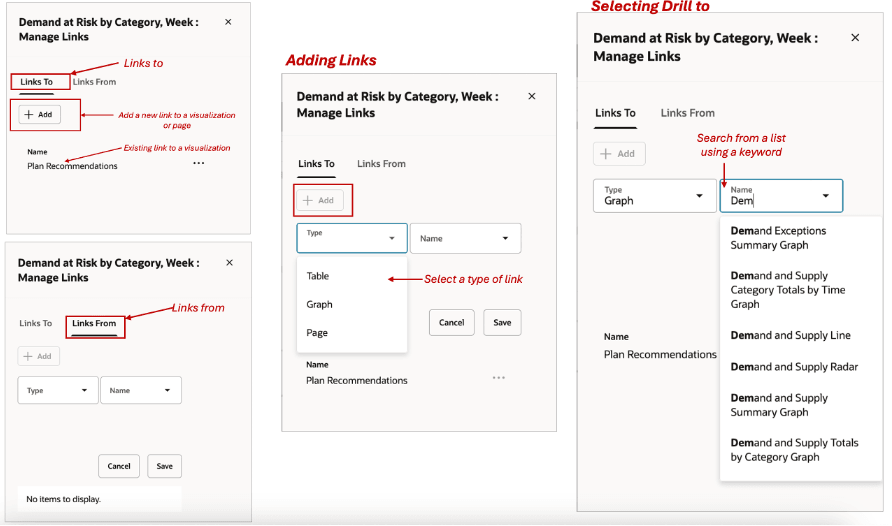This screenshot has width=892, height=526.
Task: Close the bottom-left Manage Links dialog
Action: (x=229, y=263)
